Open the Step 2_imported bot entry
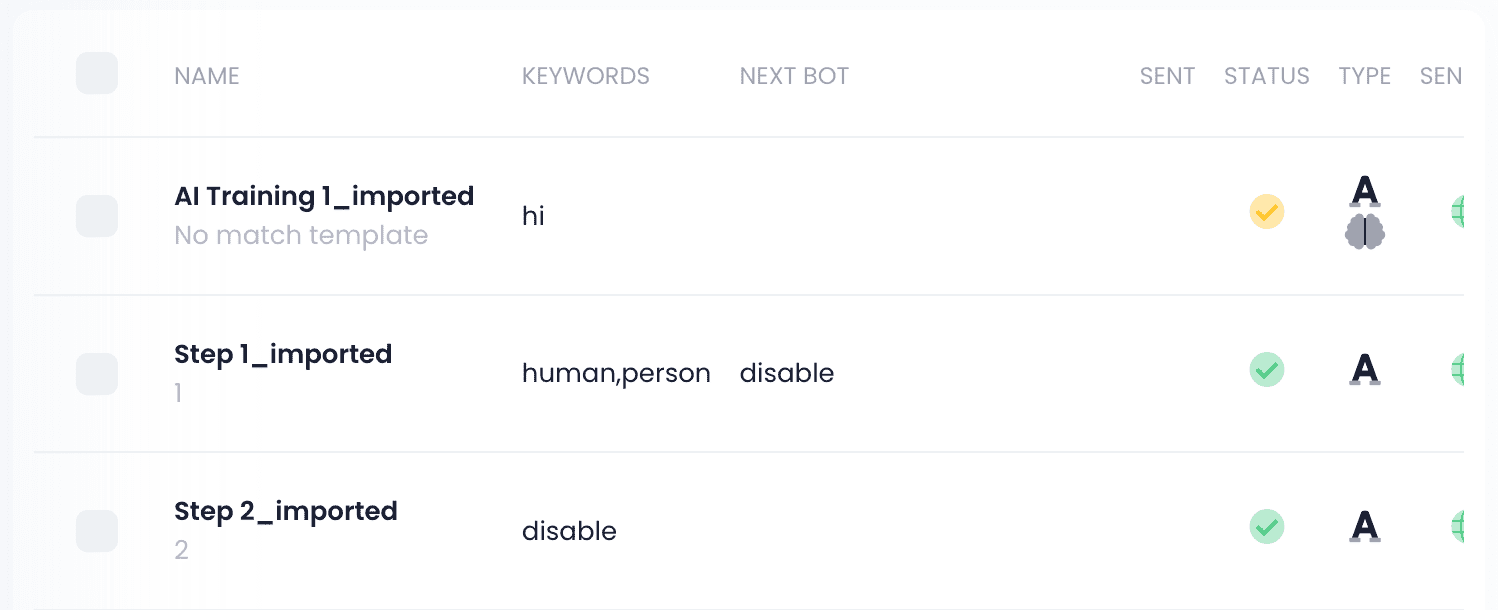1498x610 pixels. [285, 511]
